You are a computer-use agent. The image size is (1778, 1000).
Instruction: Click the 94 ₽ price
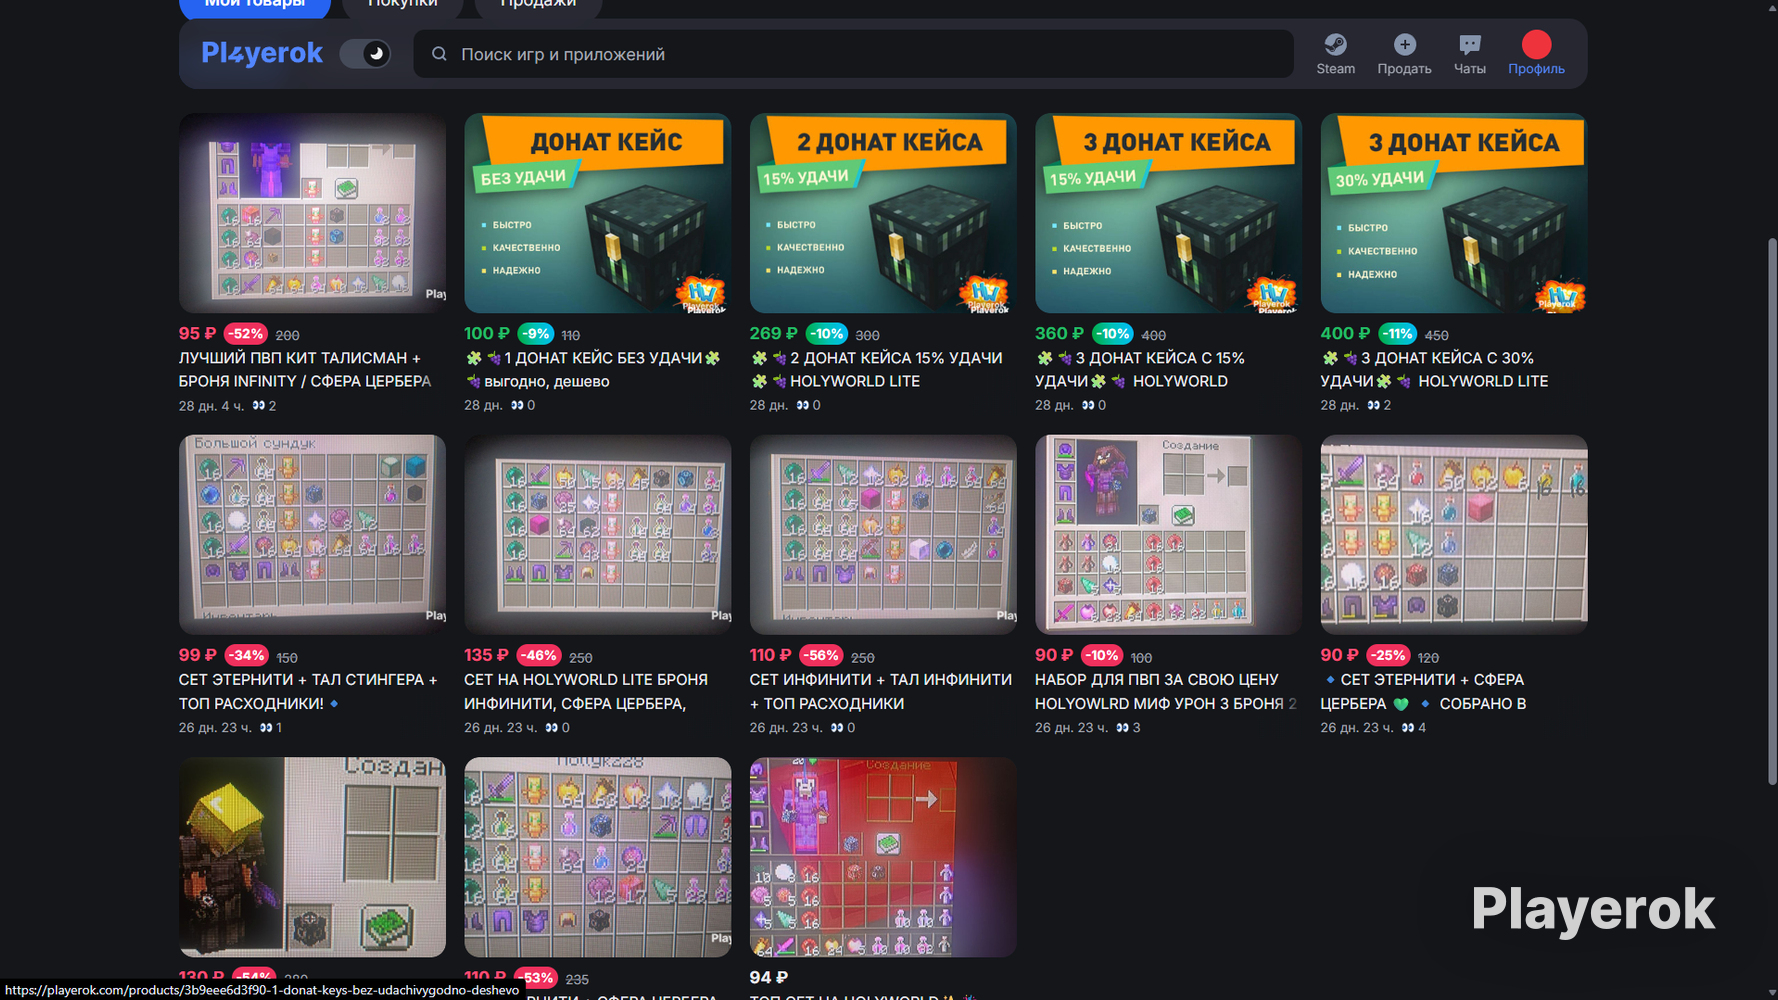pos(769,978)
